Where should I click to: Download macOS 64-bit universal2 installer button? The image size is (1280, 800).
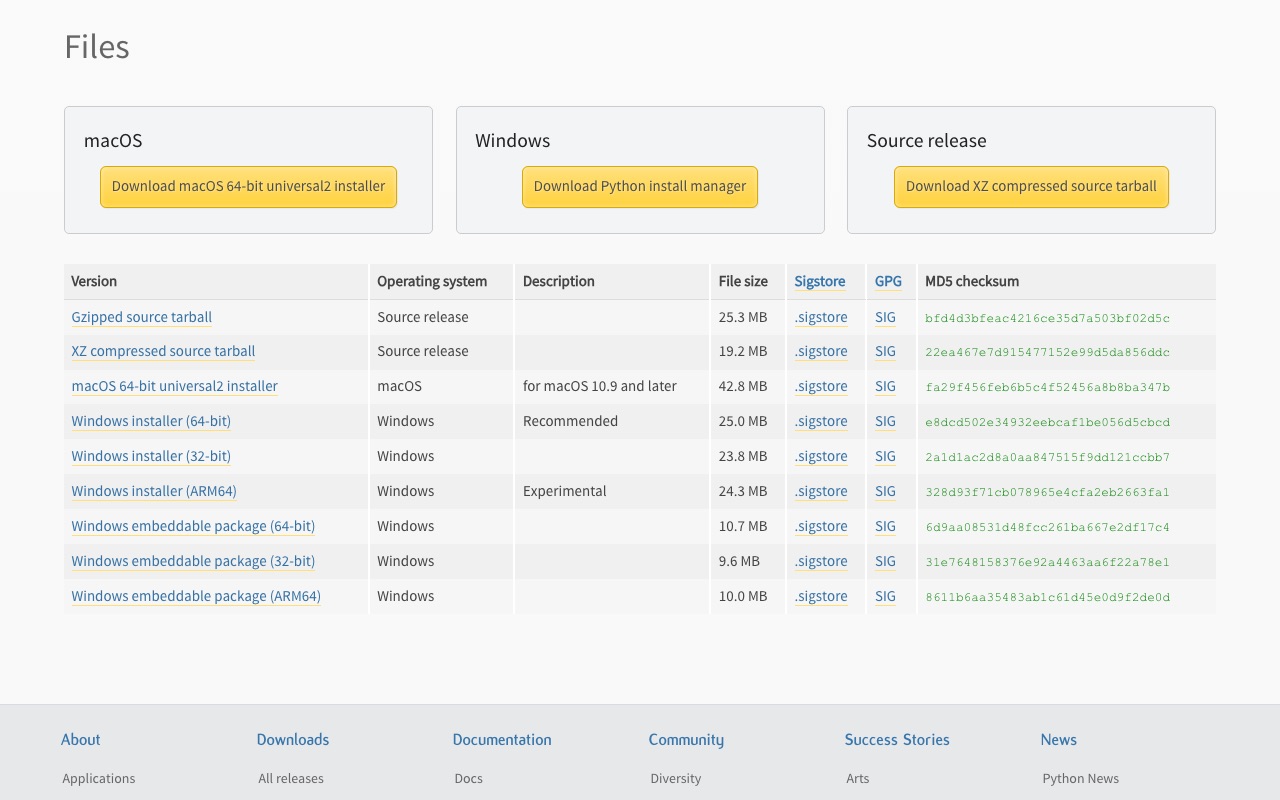248,187
